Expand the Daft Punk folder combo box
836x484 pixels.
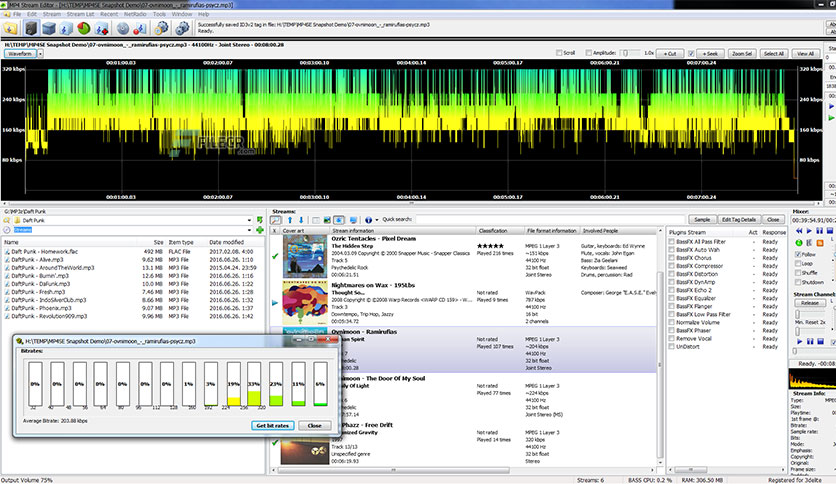tap(249, 220)
